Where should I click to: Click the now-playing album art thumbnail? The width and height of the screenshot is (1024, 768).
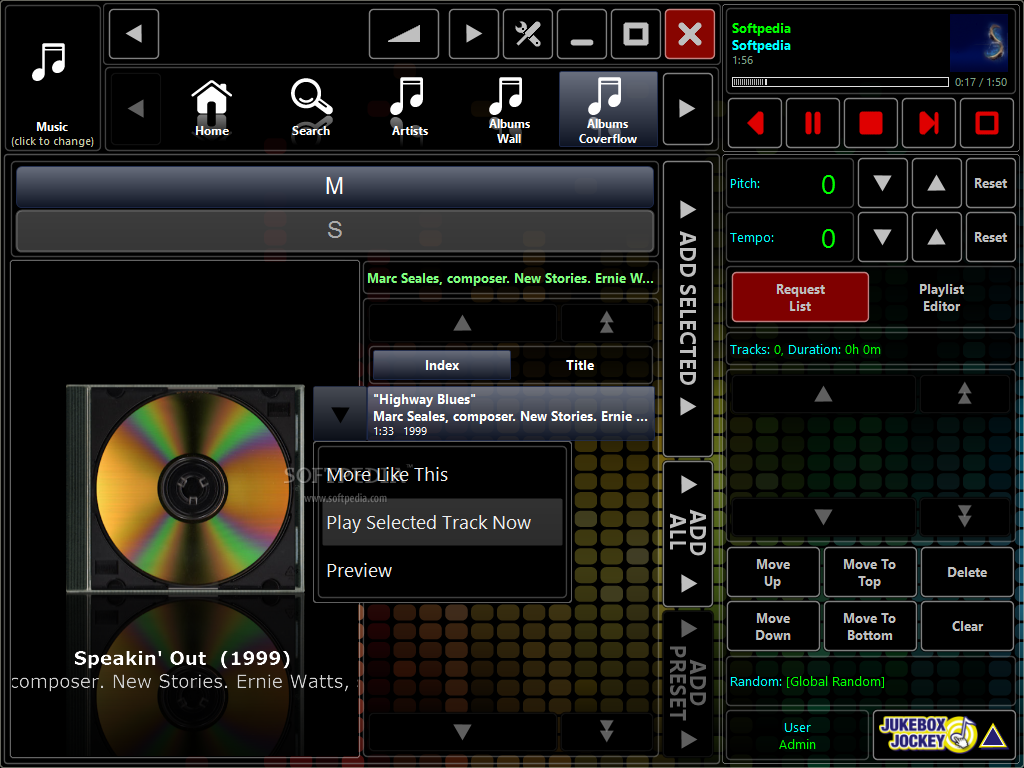[x=979, y=42]
